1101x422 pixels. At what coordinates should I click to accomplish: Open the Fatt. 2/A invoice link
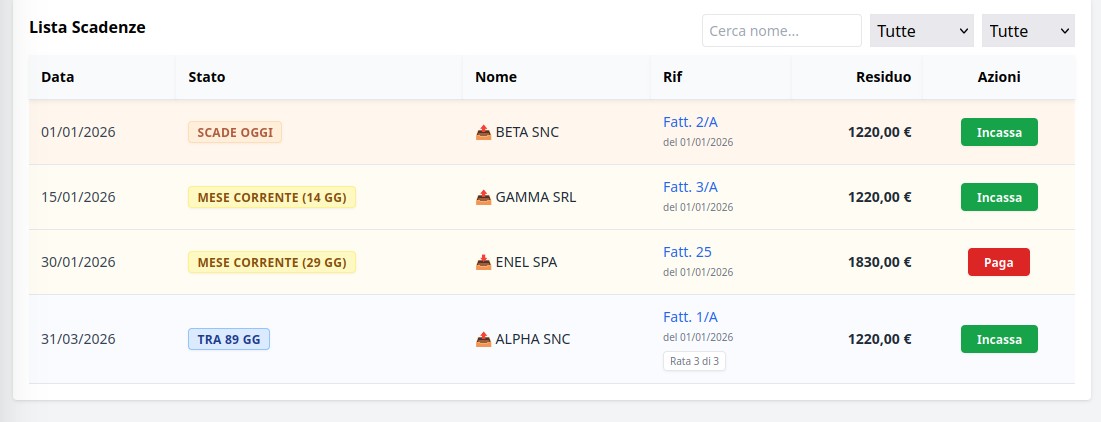click(690, 122)
